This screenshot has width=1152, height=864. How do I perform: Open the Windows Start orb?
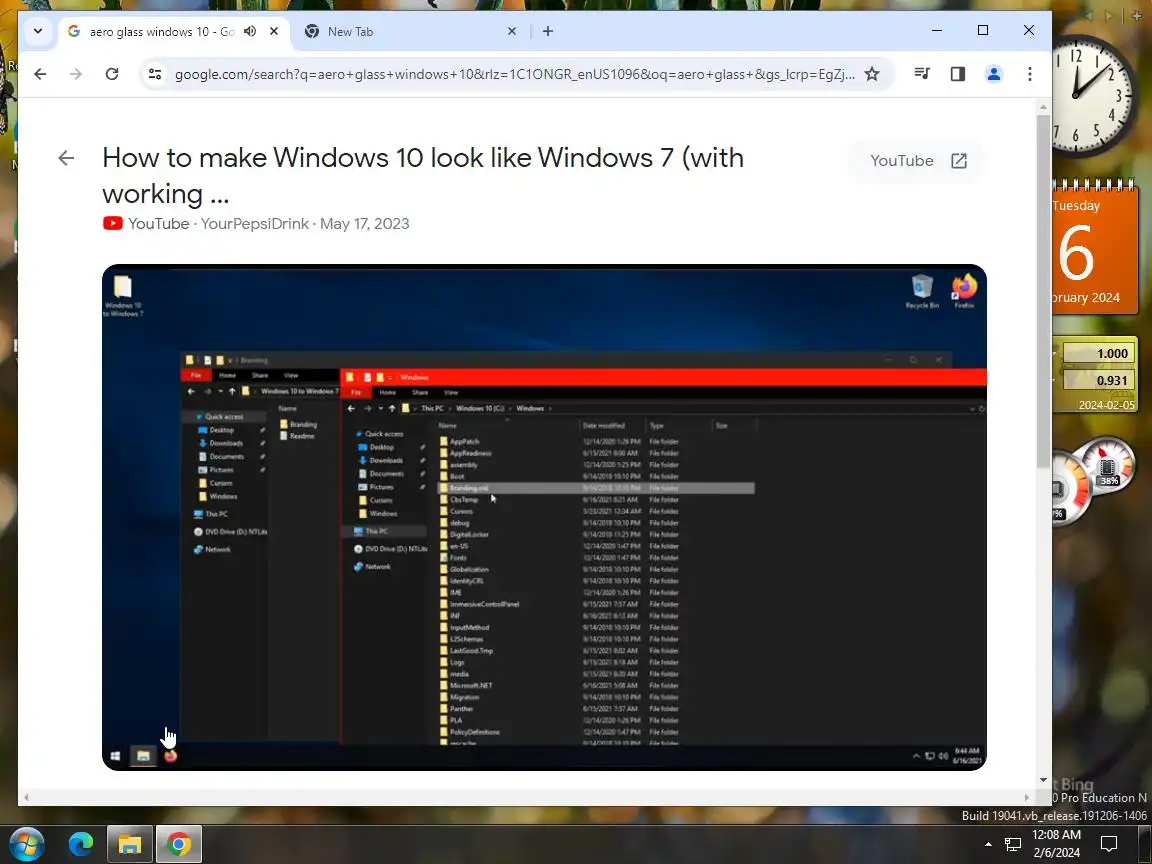click(x=26, y=844)
